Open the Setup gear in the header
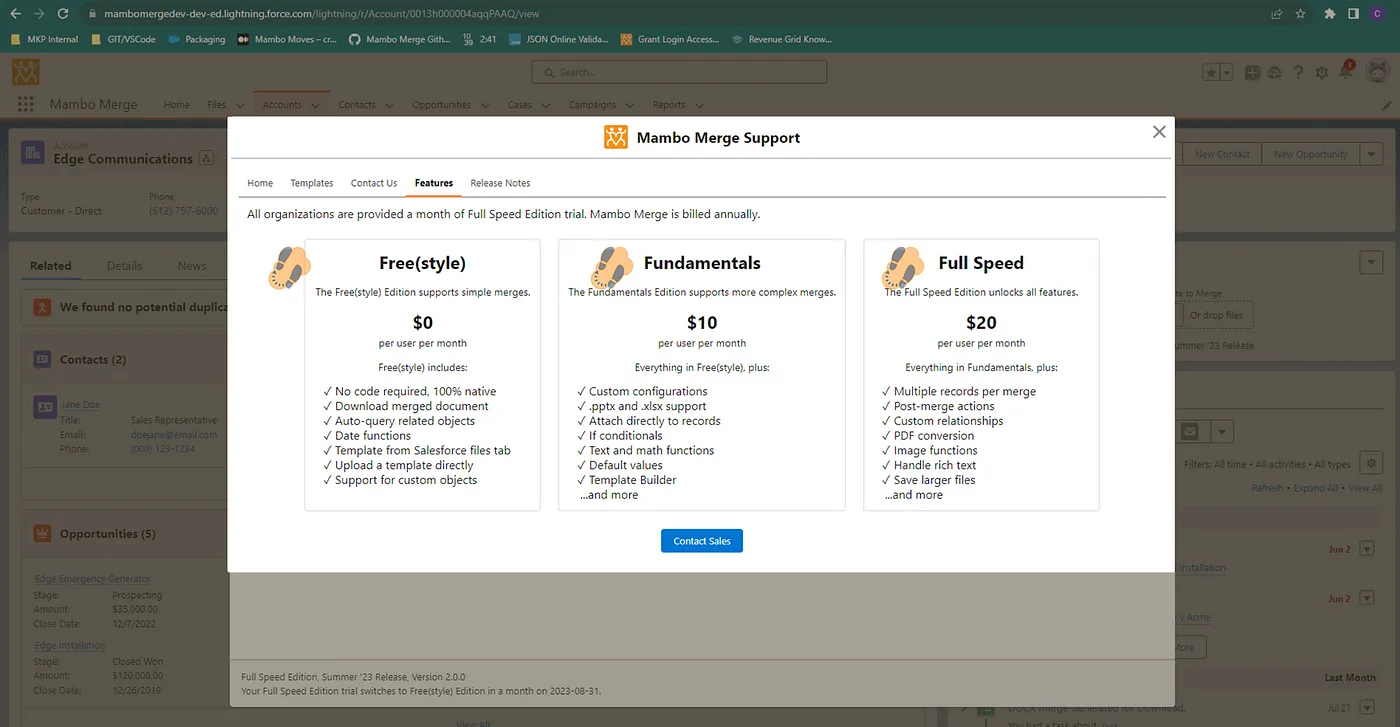Viewport: 1400px width, 727px height. pos(1322,73)
